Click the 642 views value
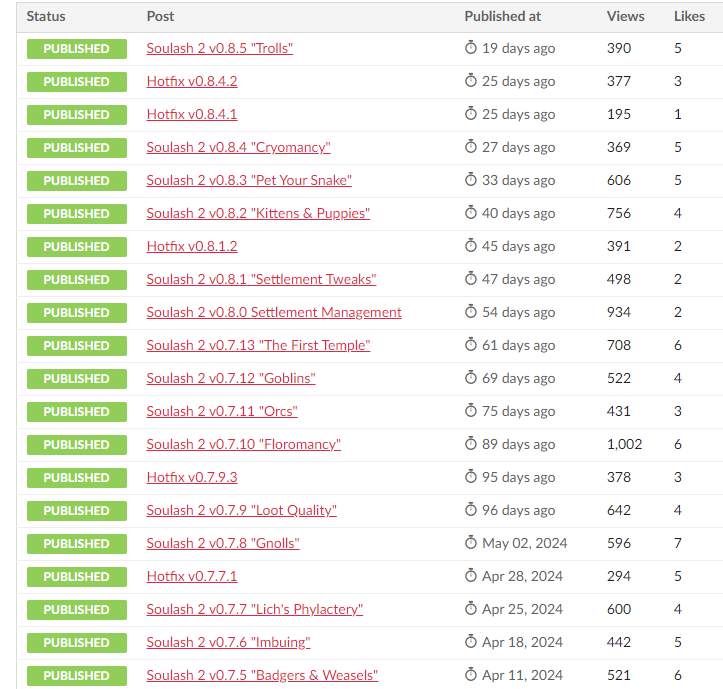This screenshot has height=689, width=723. [x=619, y=511]
